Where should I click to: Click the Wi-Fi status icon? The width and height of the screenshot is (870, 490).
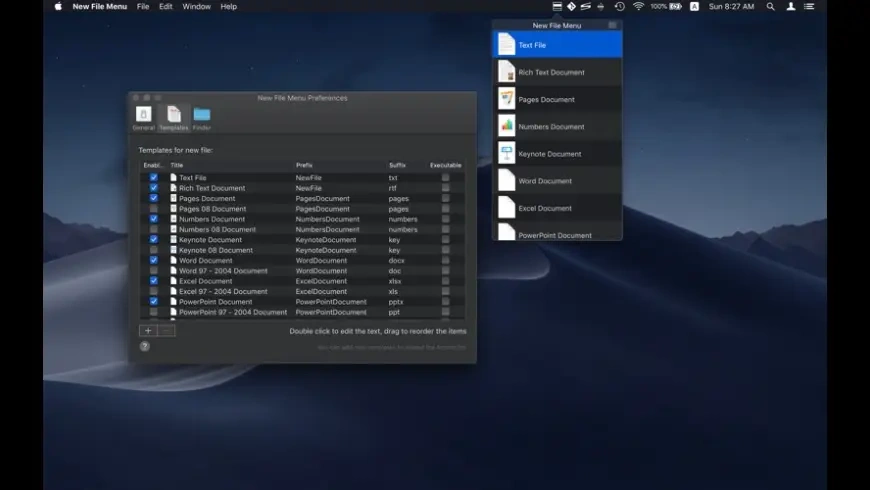[639, 7]
